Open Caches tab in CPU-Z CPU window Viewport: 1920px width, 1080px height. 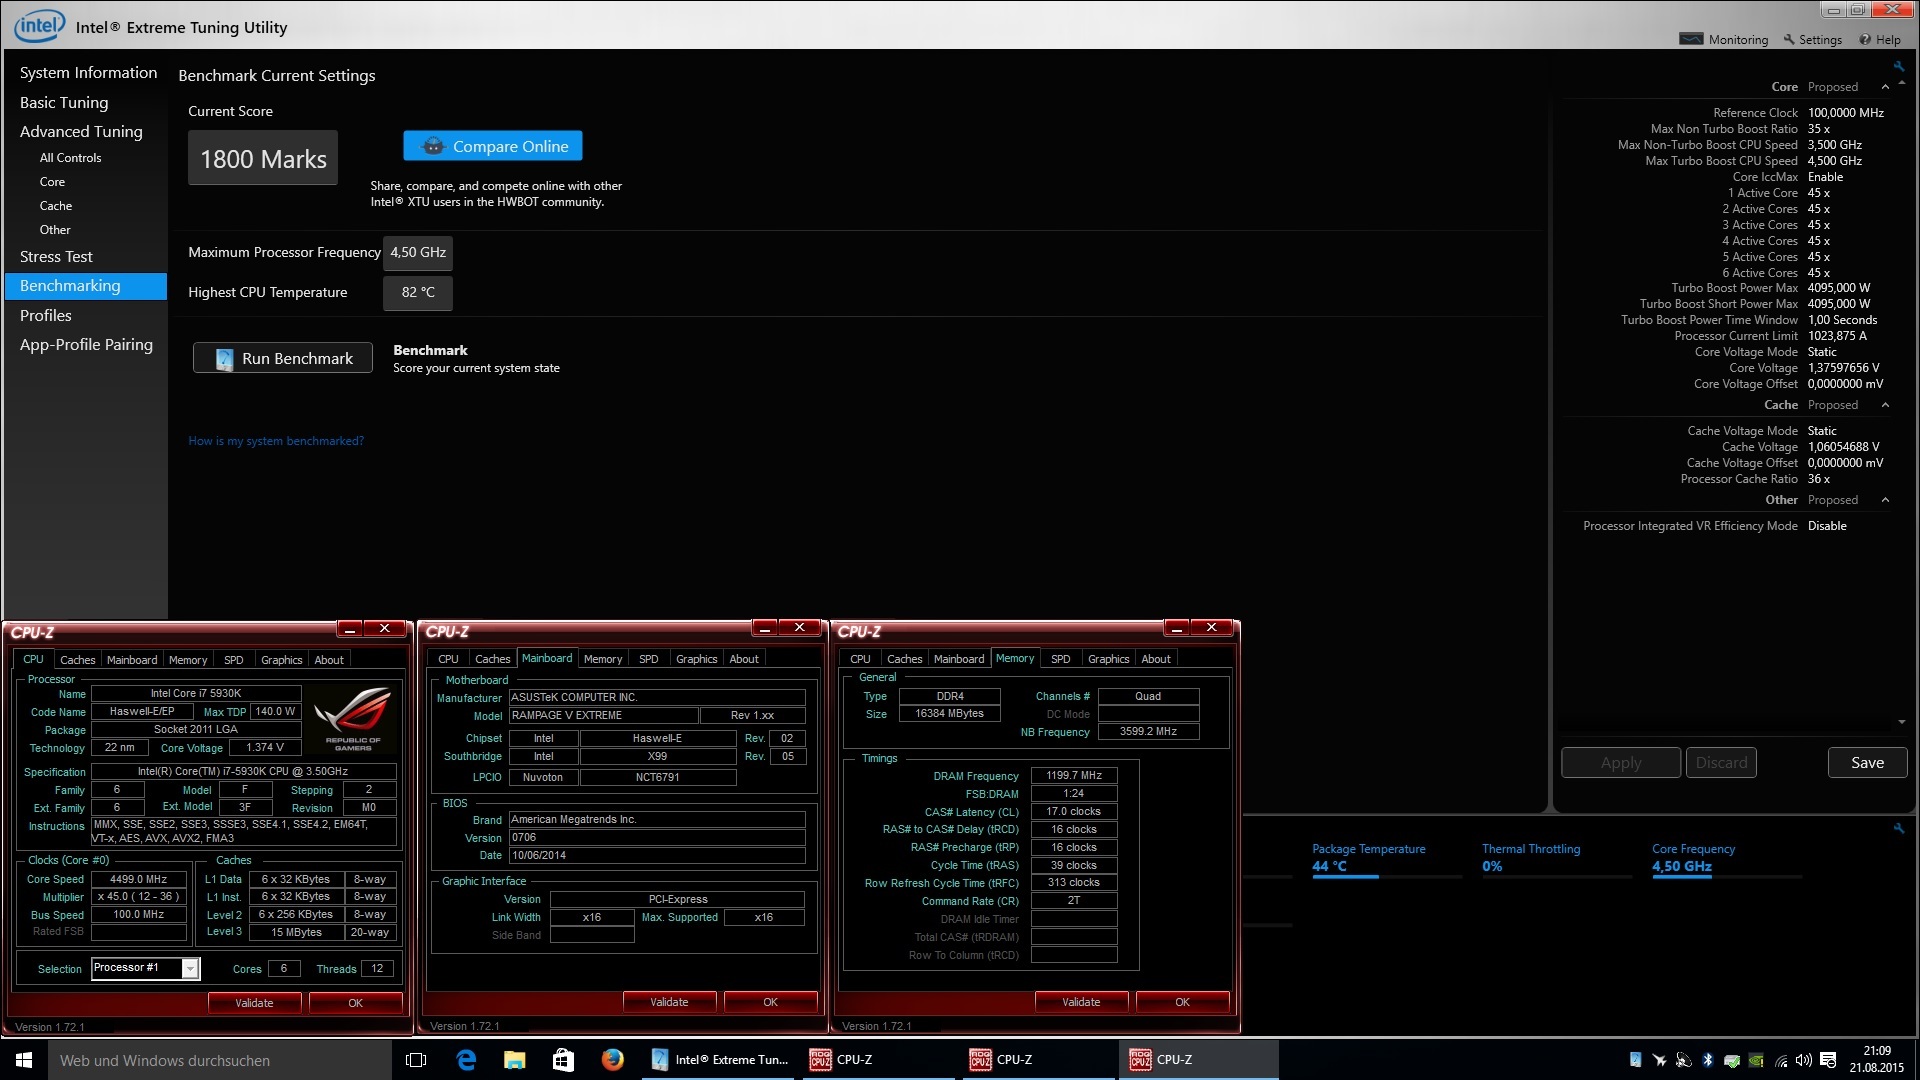[x=78, y=660]
